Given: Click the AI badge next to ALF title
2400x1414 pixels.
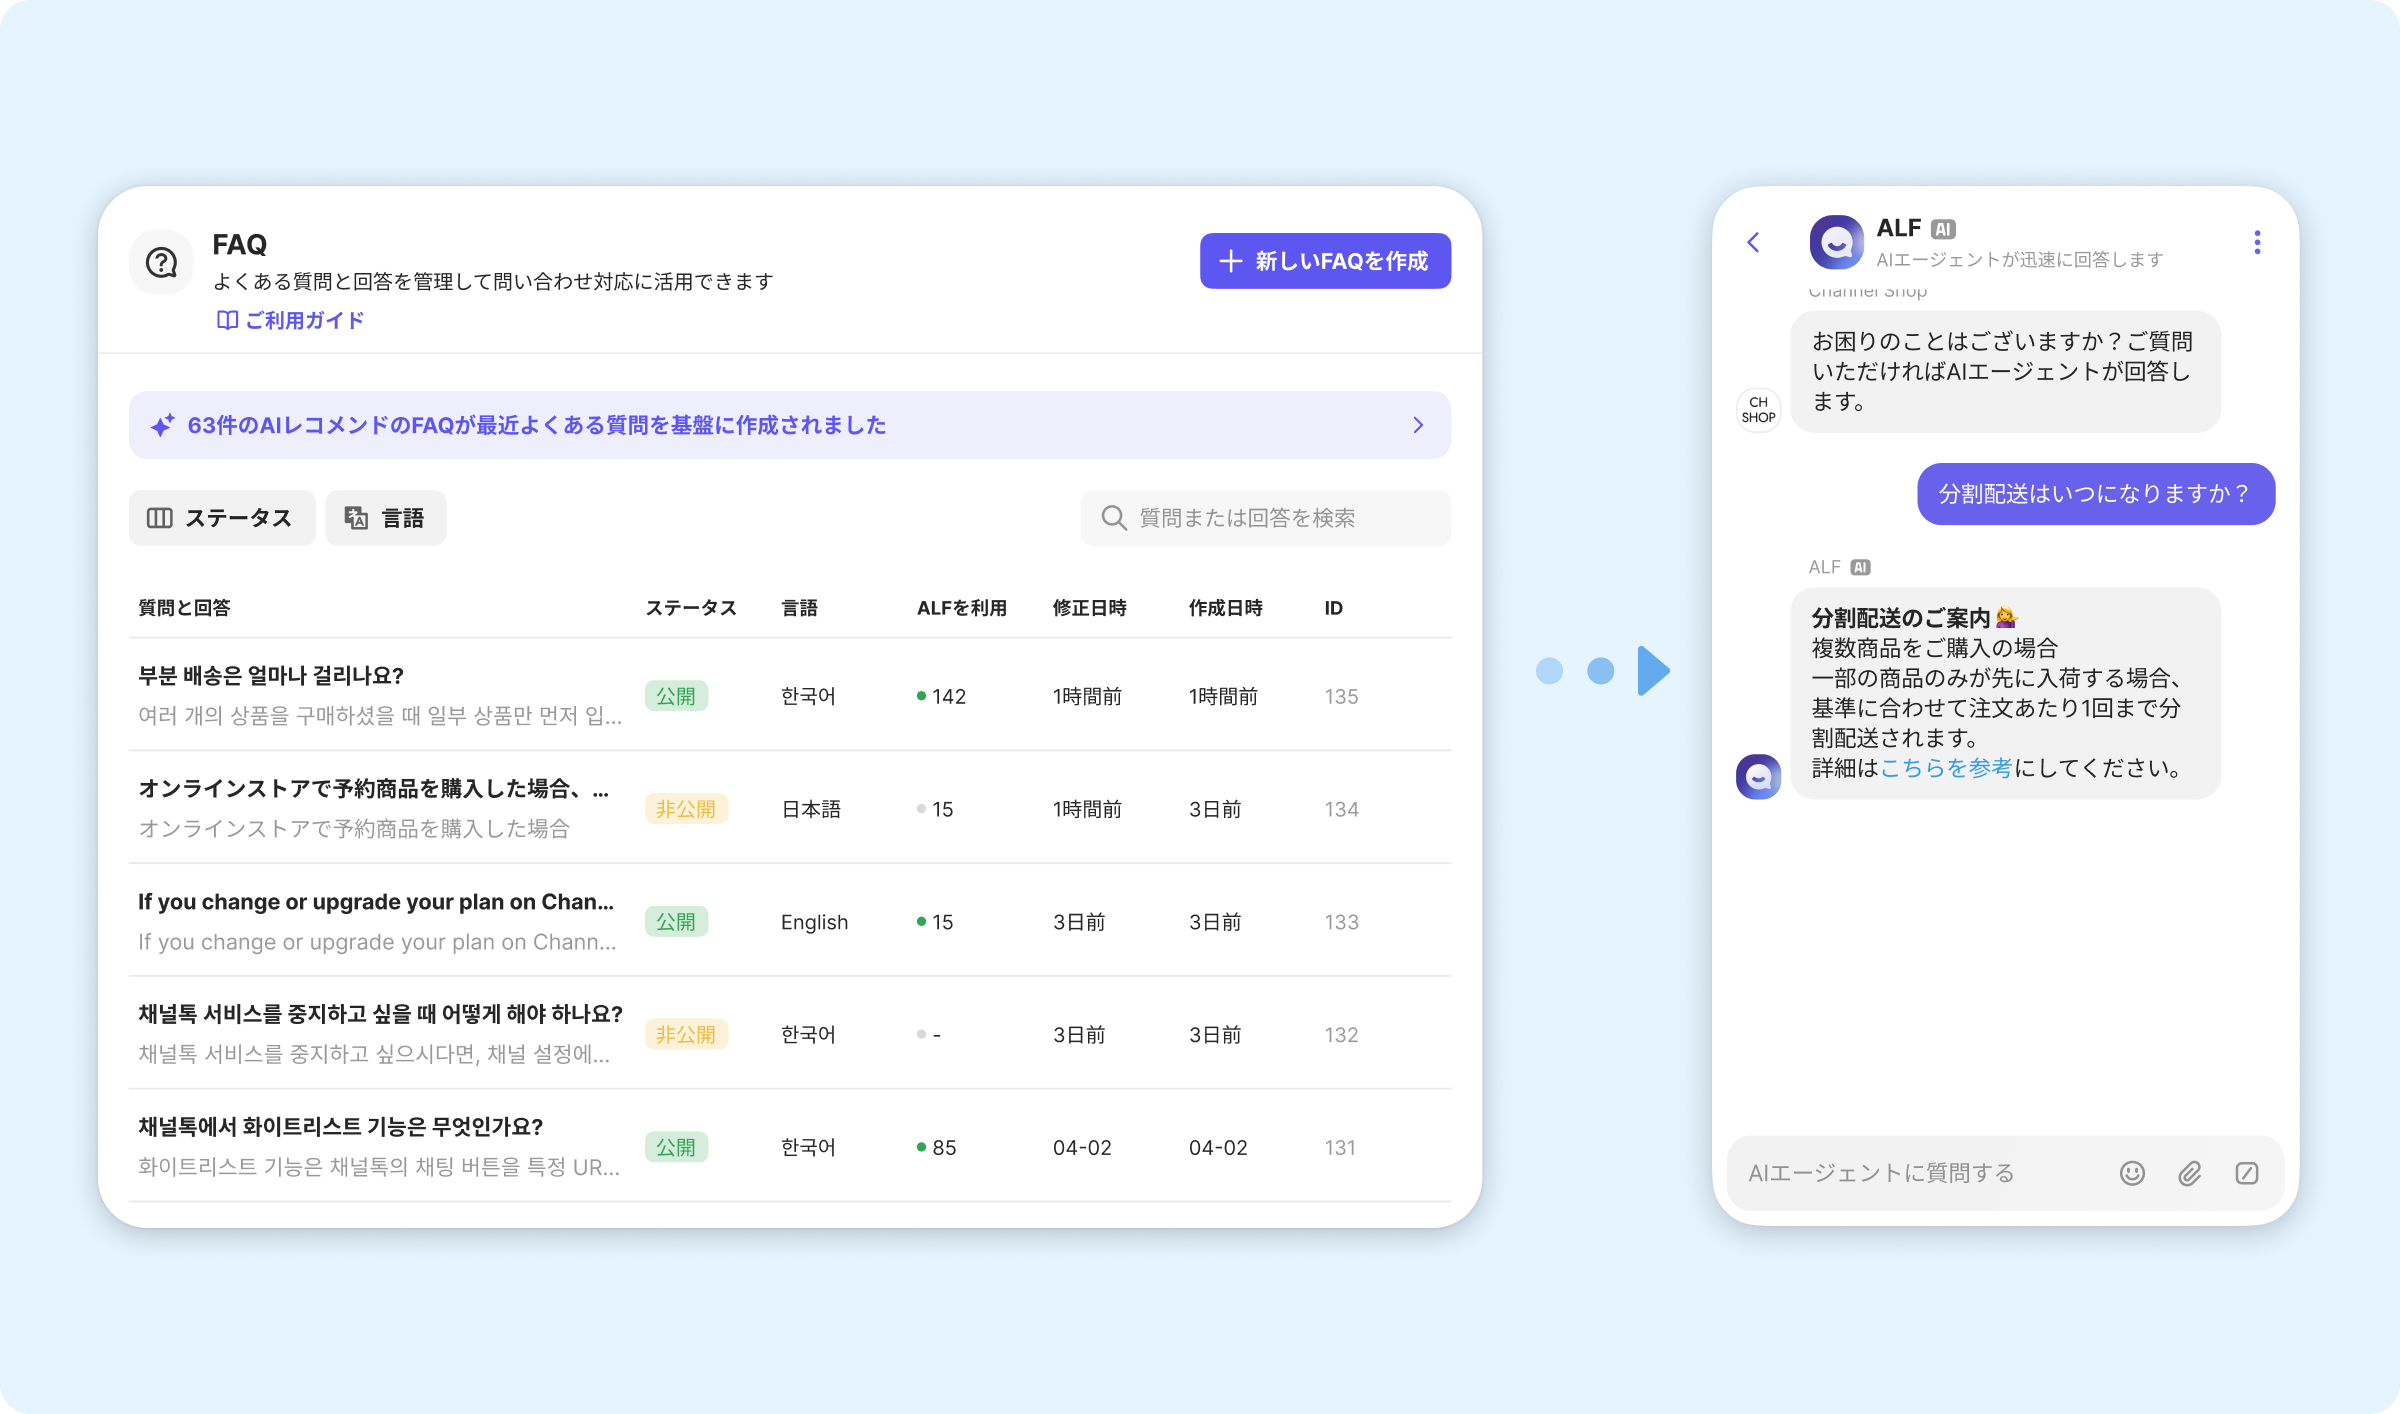Looking at the screenshot, I should (1943, 229).
